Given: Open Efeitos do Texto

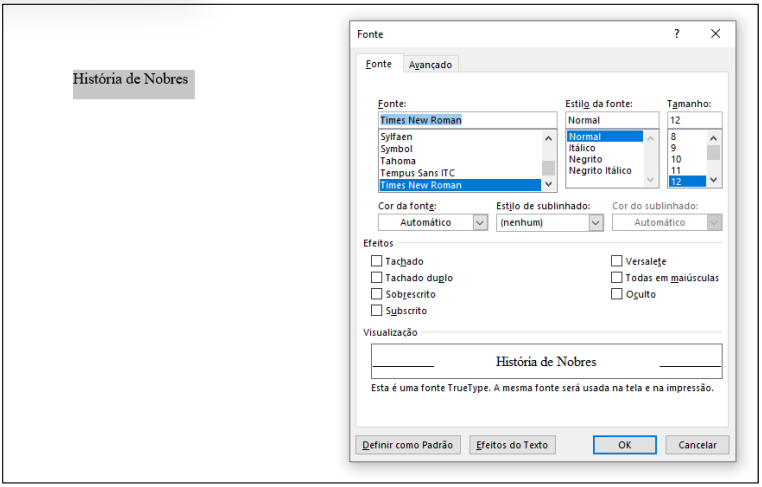Looking at the screenshot, I should pyautogui.click(x=512, y=445).
